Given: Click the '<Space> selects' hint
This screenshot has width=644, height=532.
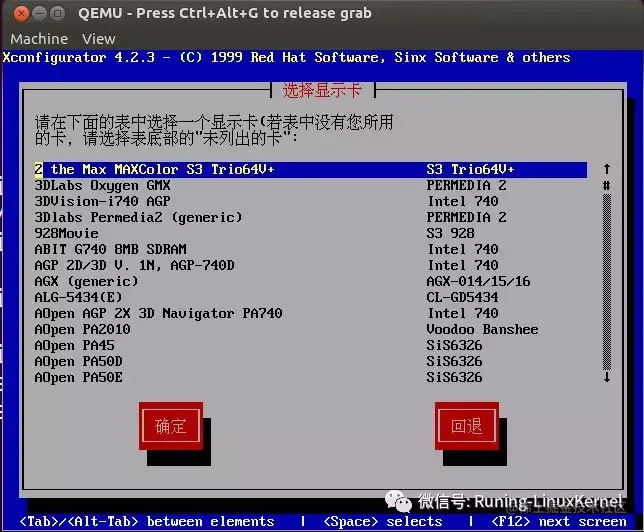Looking at the screenshot, I should tap(383, 522).
